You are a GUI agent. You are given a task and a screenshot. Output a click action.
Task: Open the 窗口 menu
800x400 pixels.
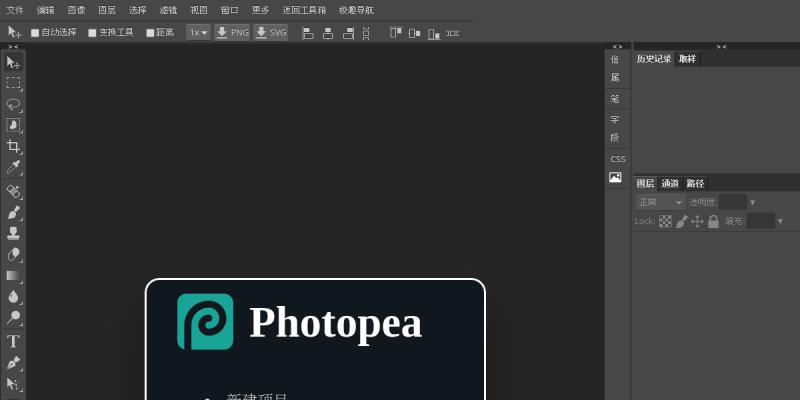229,10
